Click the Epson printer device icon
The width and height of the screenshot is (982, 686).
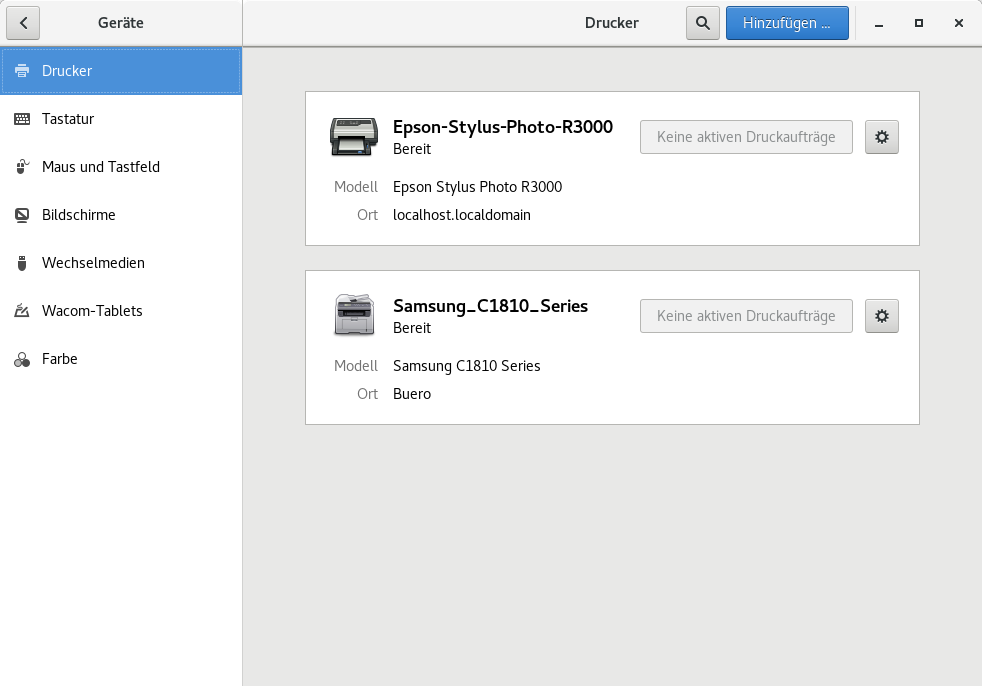(354, 137)
